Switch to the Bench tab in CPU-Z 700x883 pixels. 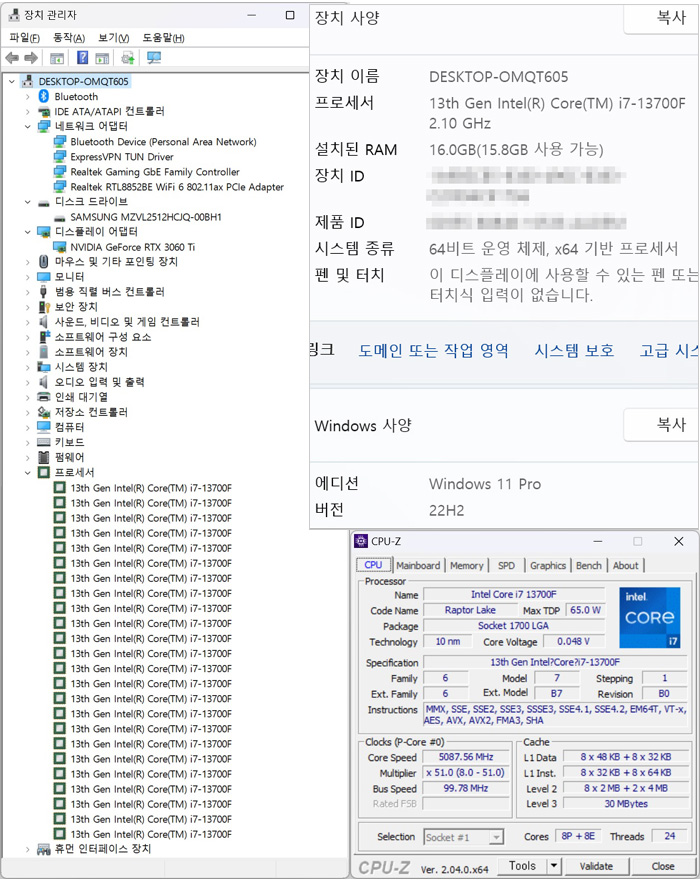(x=588, y=565)
